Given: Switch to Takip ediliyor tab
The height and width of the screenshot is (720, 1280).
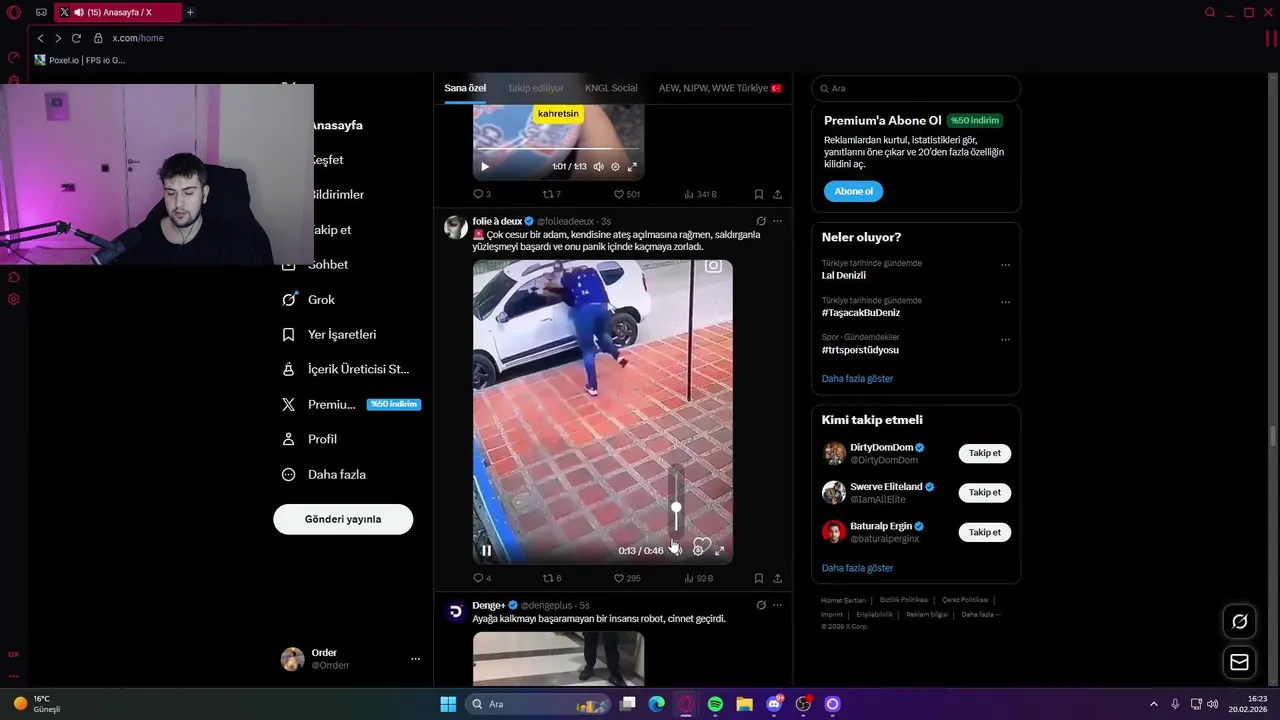Looking at the screenshot, I should (535, 88).
